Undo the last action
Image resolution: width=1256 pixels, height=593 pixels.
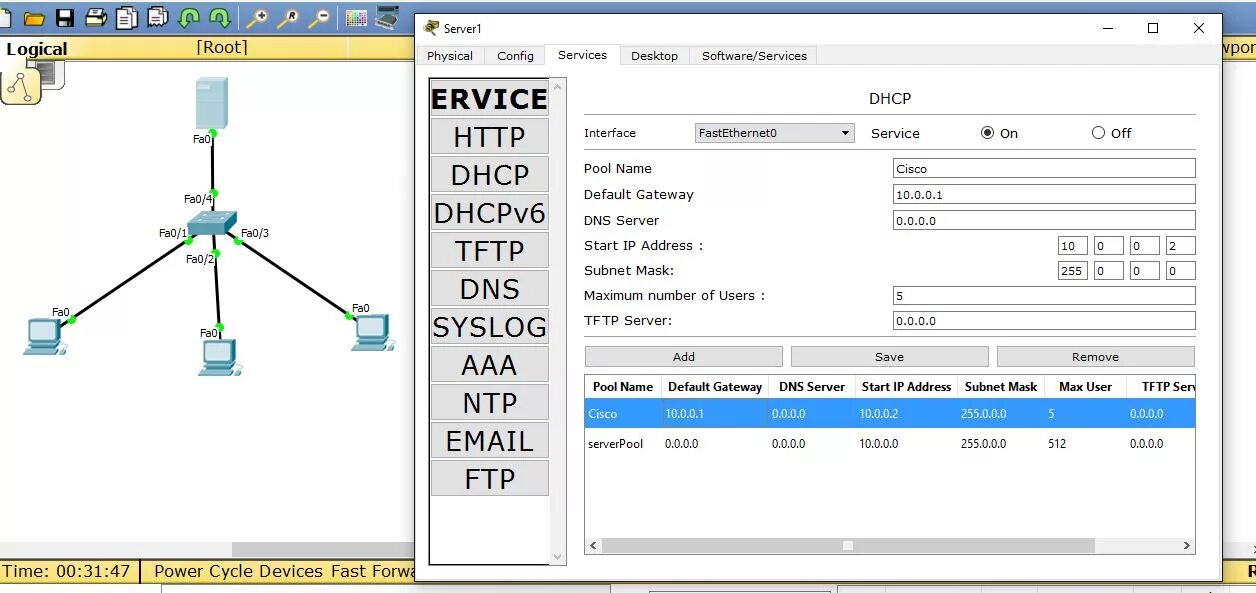pyautogui.click(x=188, y=17)
